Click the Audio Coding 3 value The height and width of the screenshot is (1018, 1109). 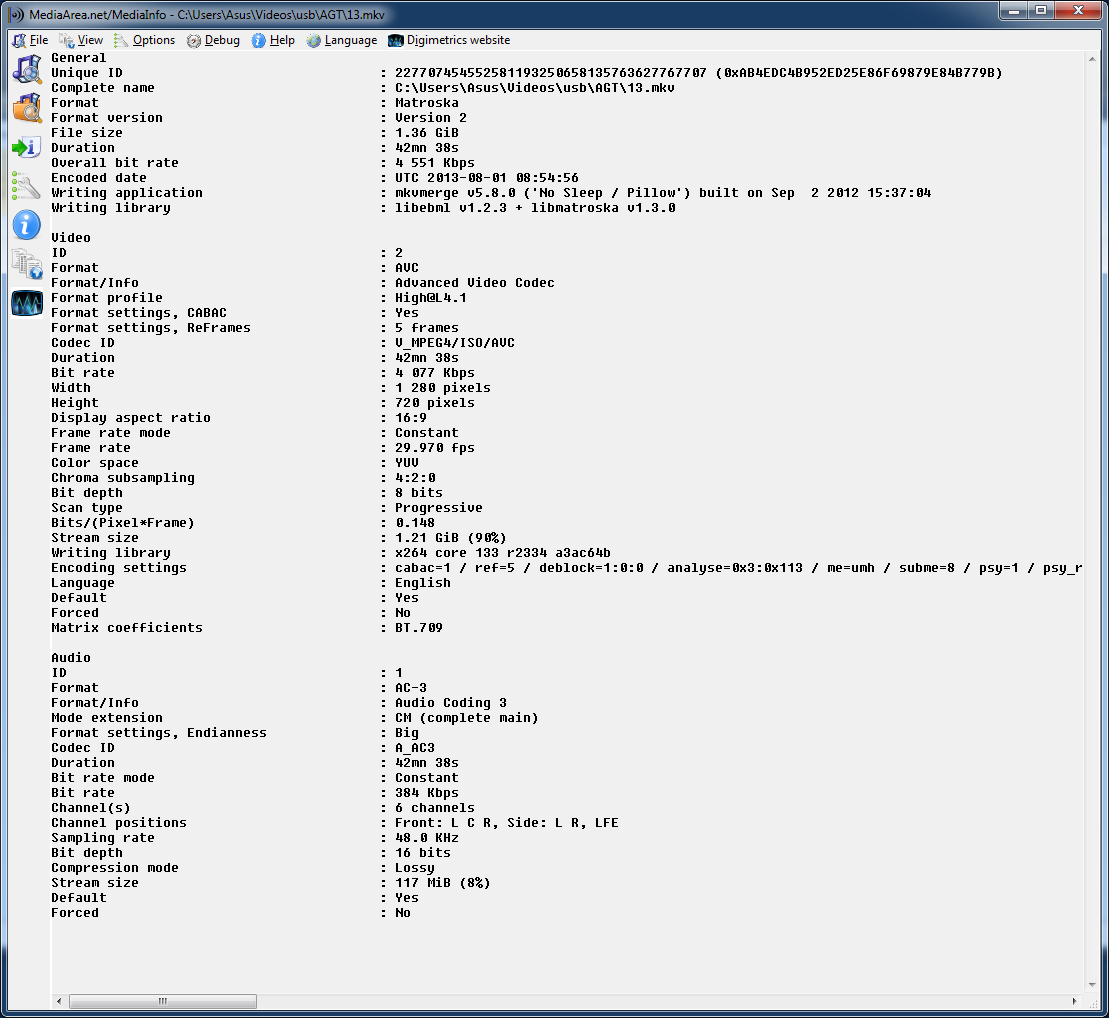pyautogui.click(x=451, y=703)
